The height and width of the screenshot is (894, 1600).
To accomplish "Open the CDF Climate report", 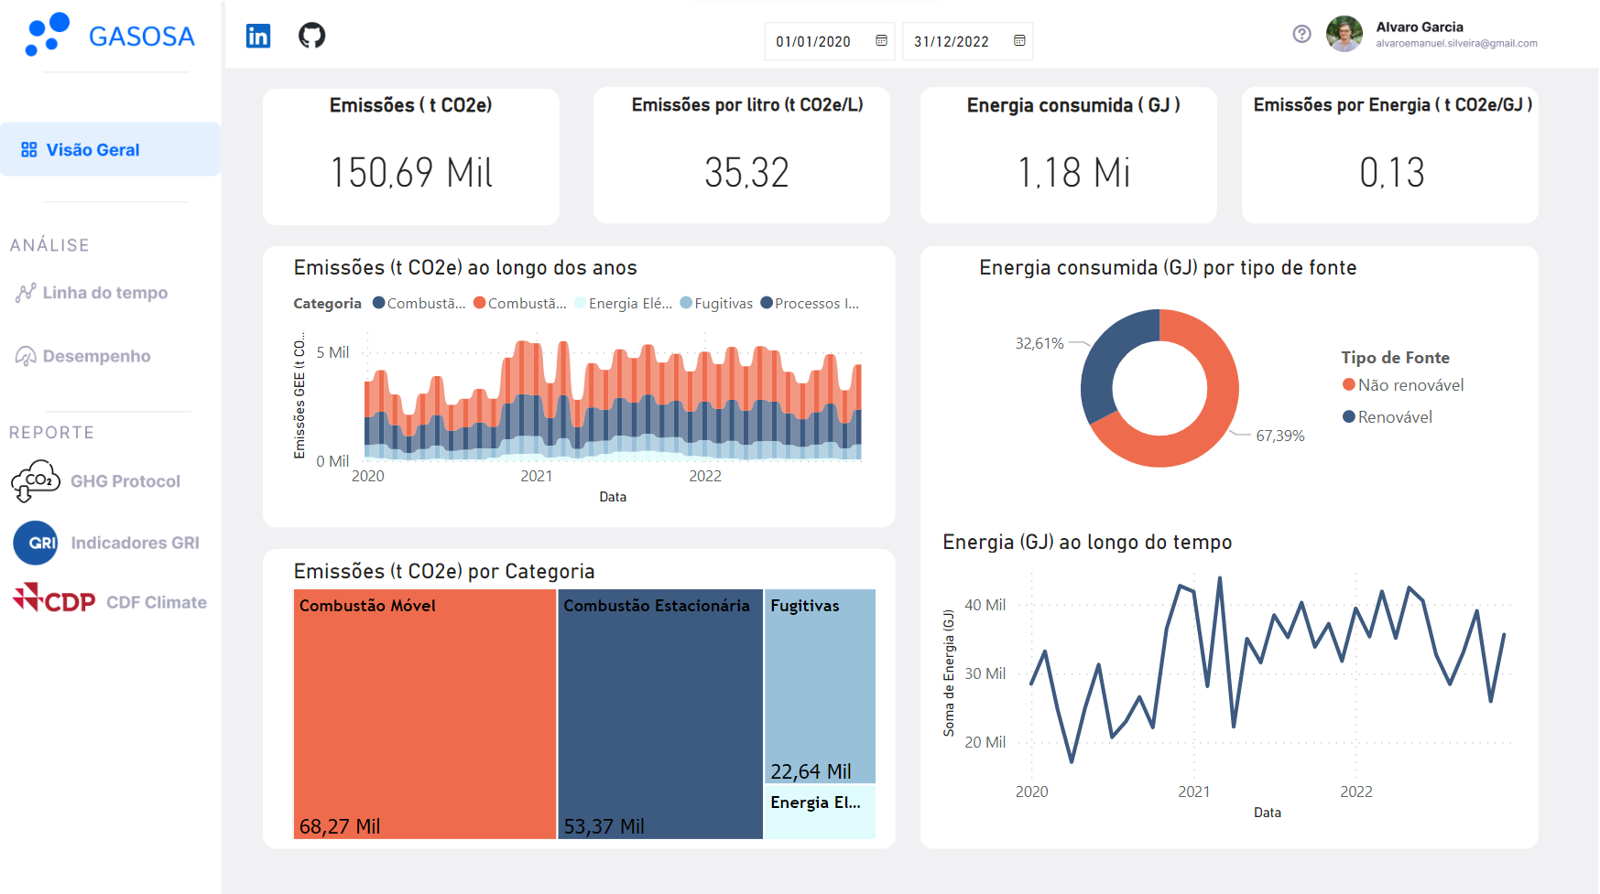I will tap(156, 602).
